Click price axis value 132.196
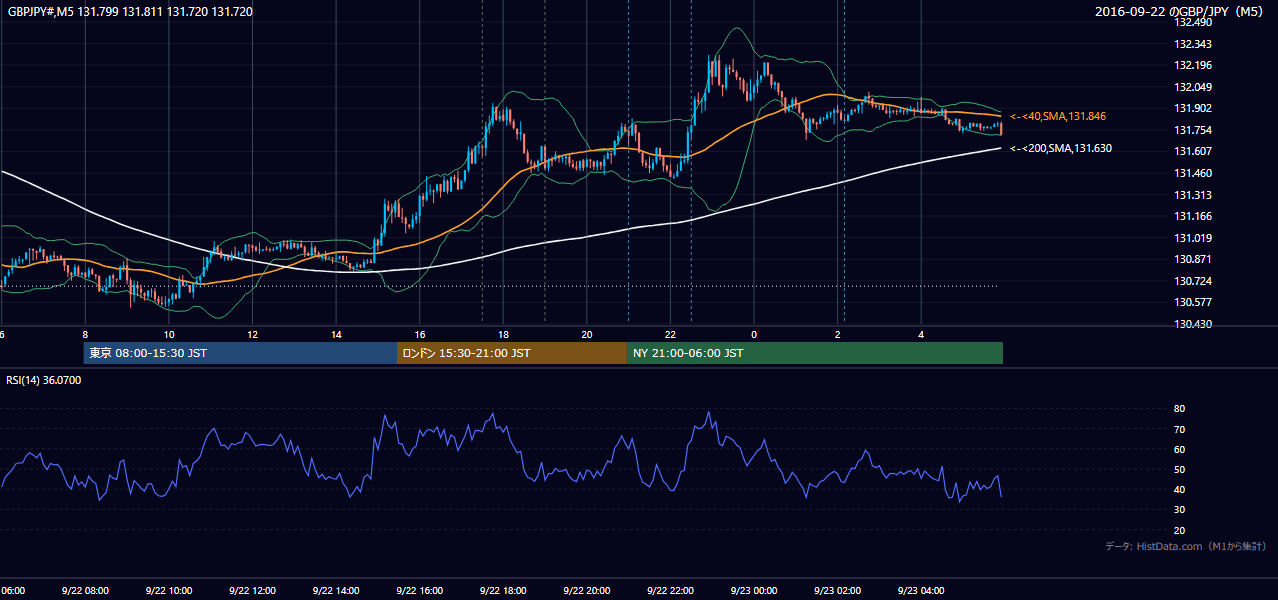 pyautogui.click(x=1193, y=66)
